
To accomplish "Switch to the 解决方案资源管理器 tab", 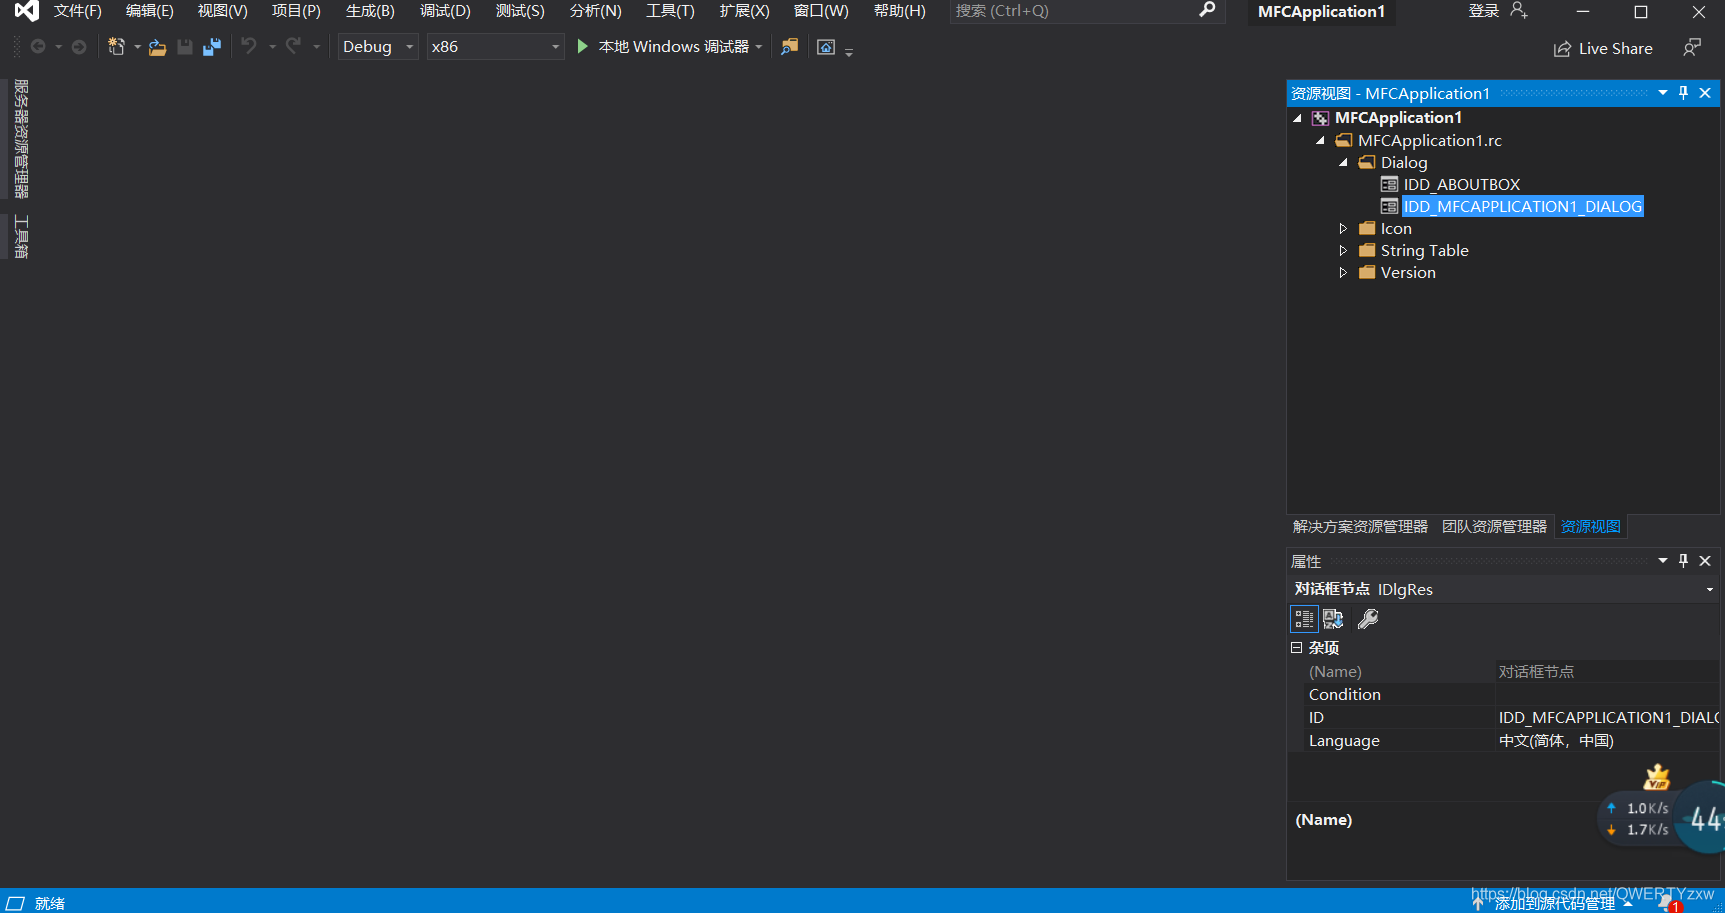I will (1360, 526).
